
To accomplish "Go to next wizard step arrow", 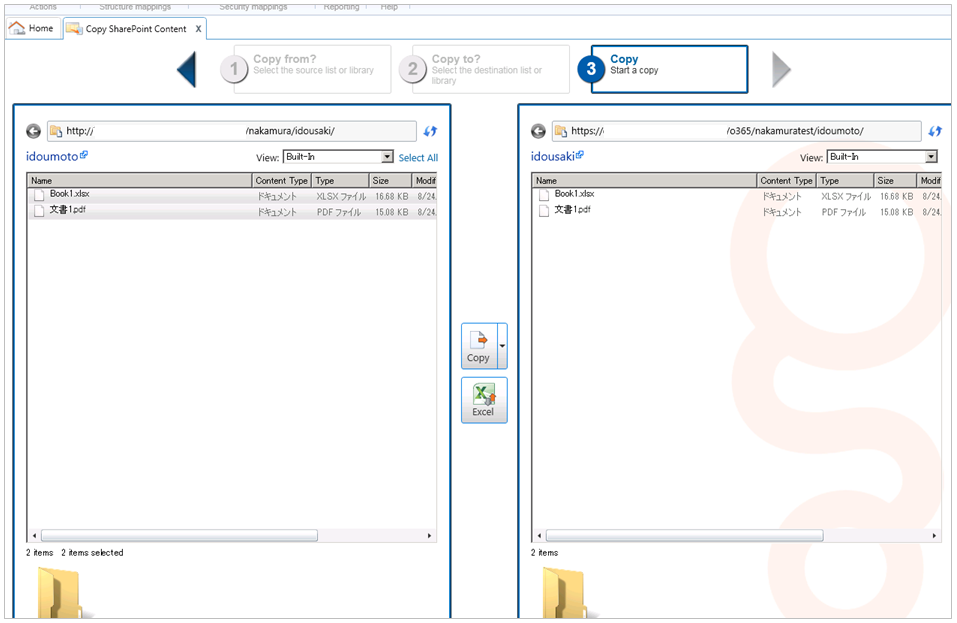I will [x=781, y=70].
